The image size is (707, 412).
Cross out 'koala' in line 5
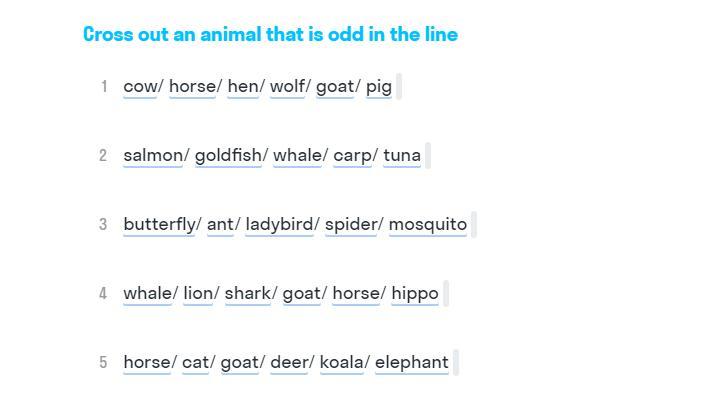341,362
